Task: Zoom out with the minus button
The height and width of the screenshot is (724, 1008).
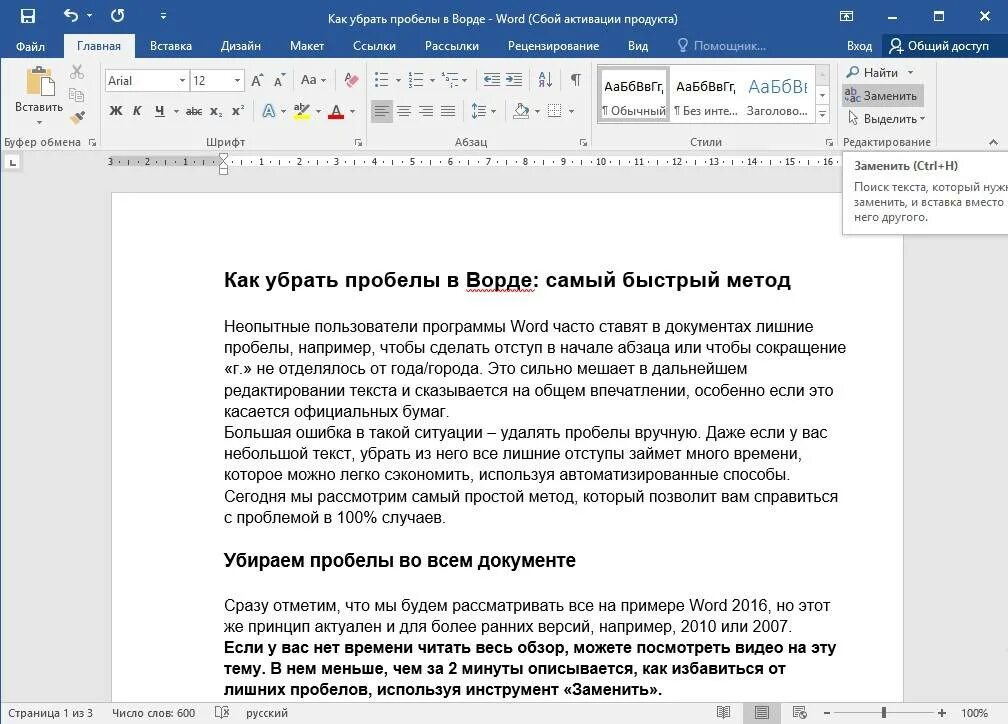Action: tap(827, 713)
